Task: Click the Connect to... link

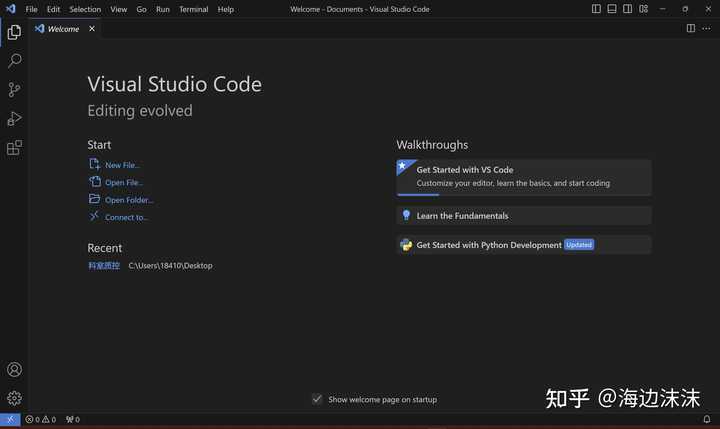Action: pyautogui.click(x=126, y=217)
